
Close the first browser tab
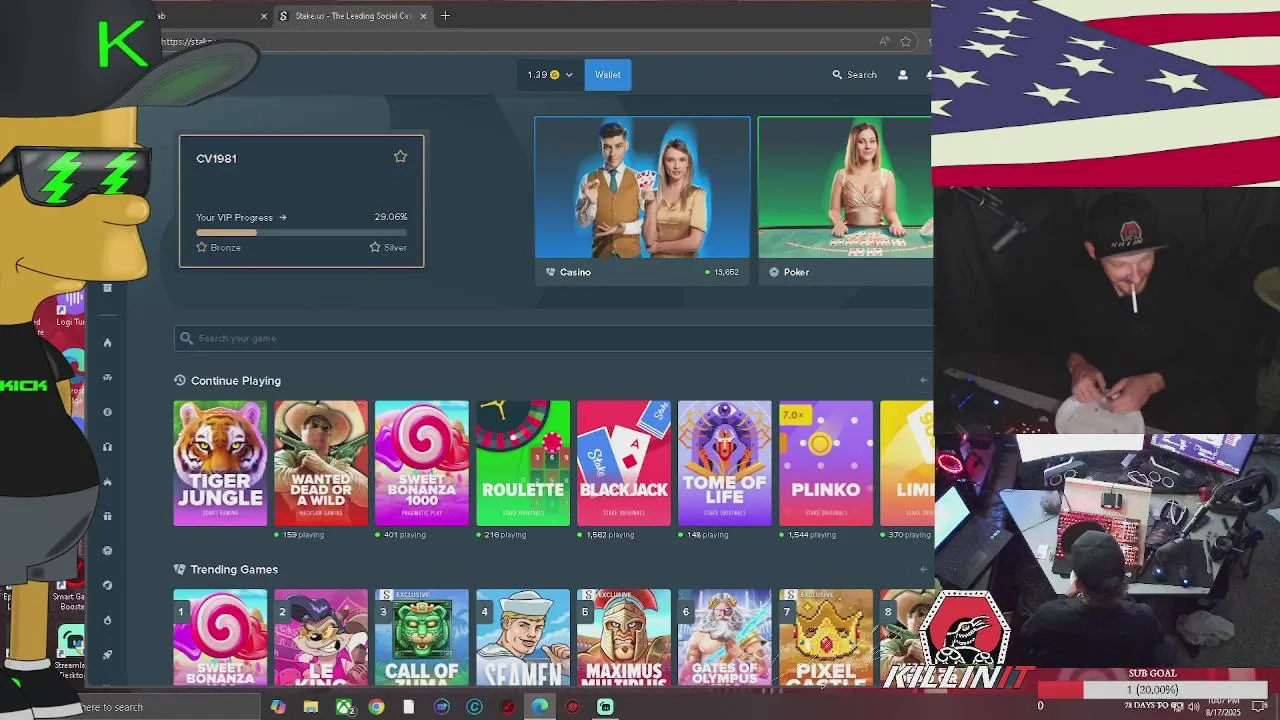tap(264, 16)
